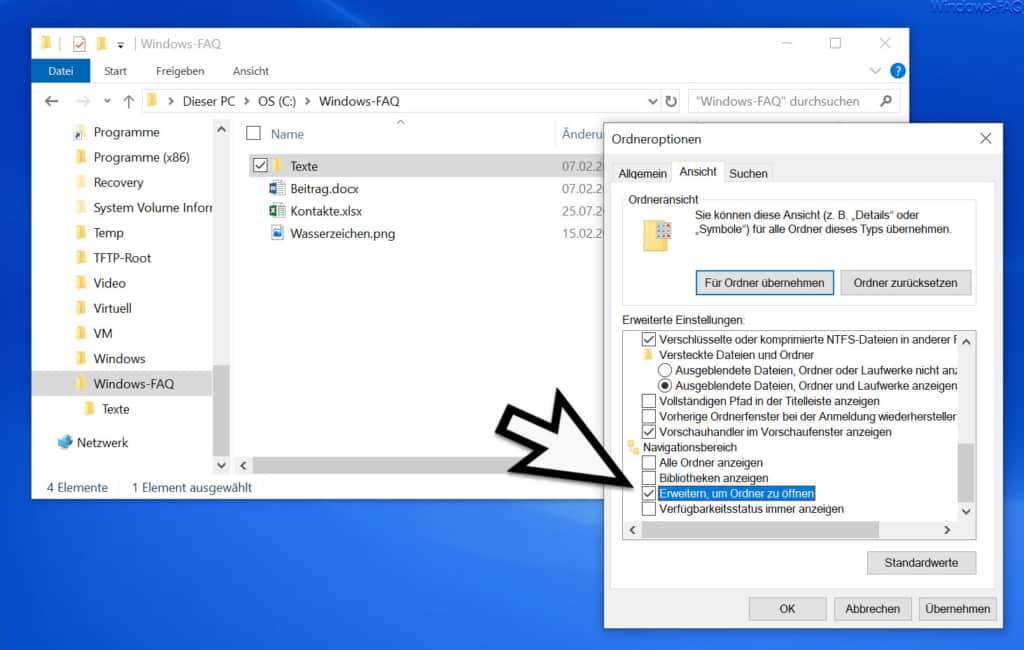Select the Kontakte.xlsx Excel file icon
This screenshot has height=650, width=1024.
click(277, 210)
